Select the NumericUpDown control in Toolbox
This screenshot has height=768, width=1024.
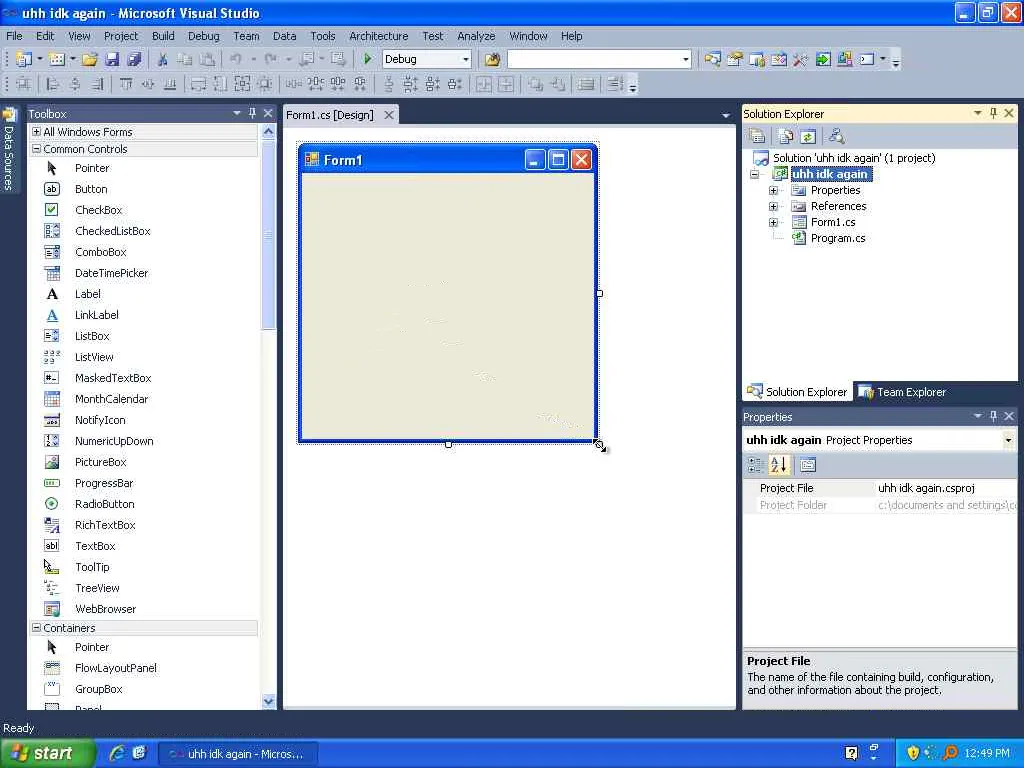click(114, 441)
